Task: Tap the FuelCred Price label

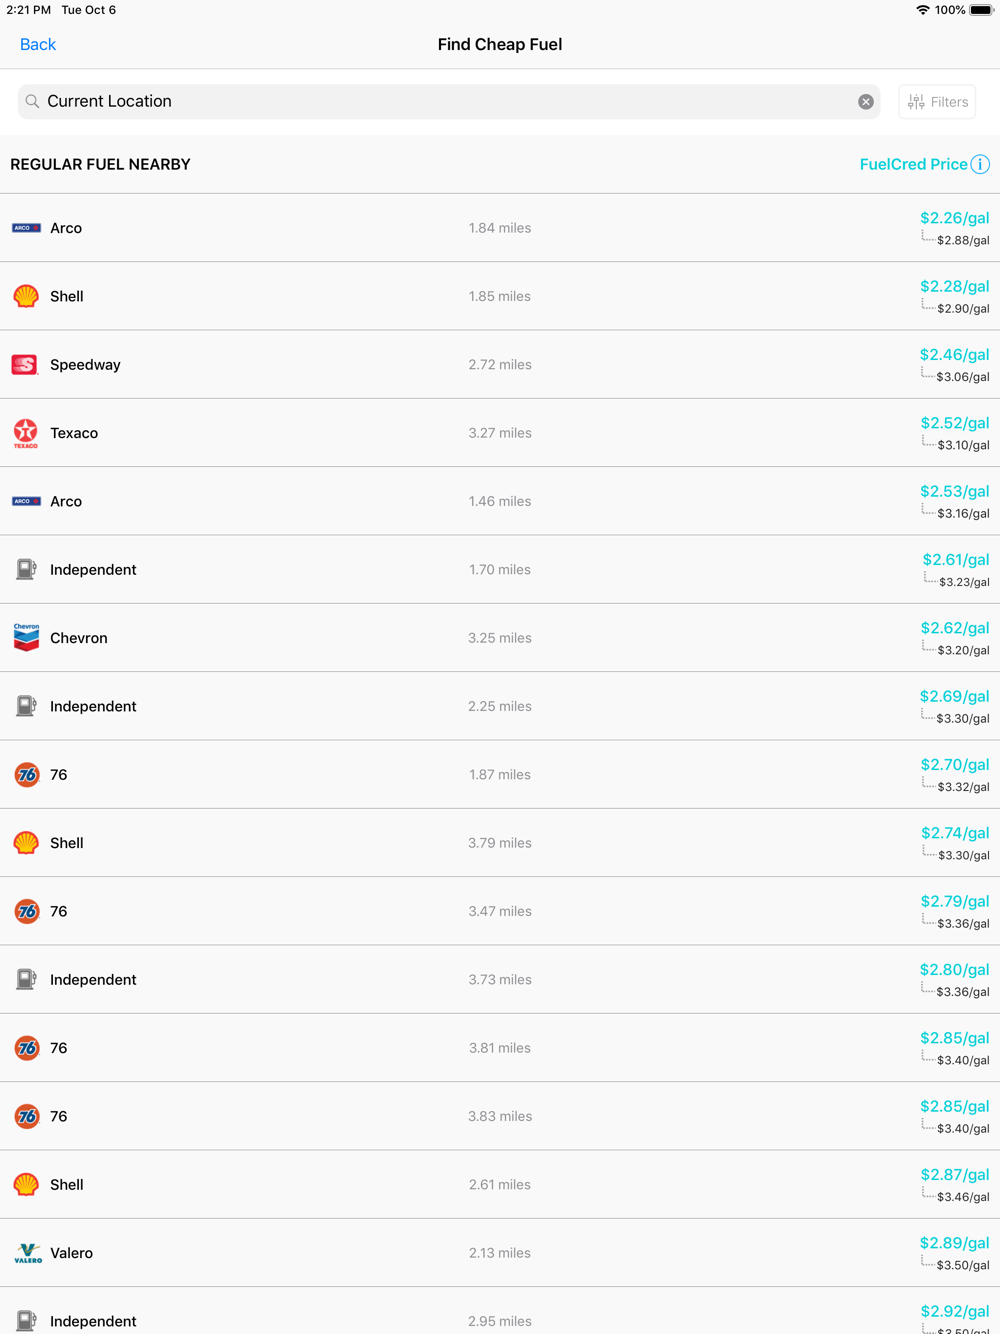Action: pyautogui.click(x=913, y=164)
